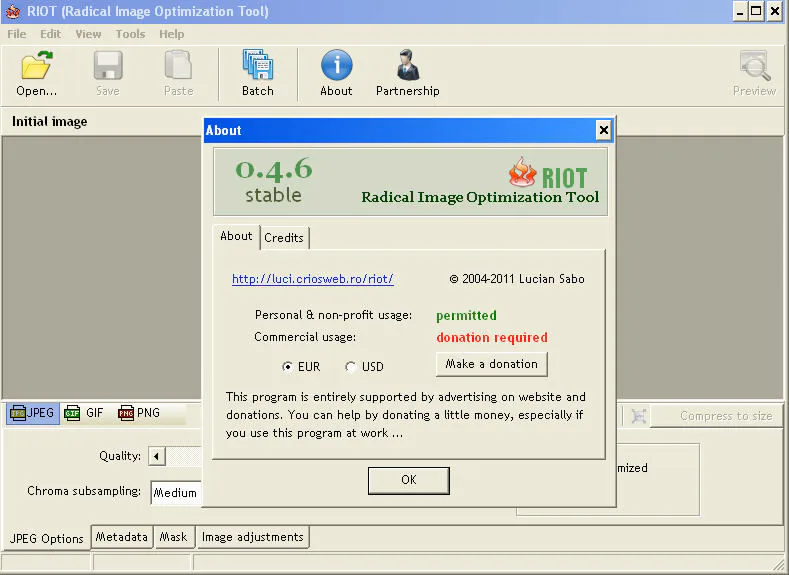Click OK to dismiss the About dialog

(x=409, y=480)
